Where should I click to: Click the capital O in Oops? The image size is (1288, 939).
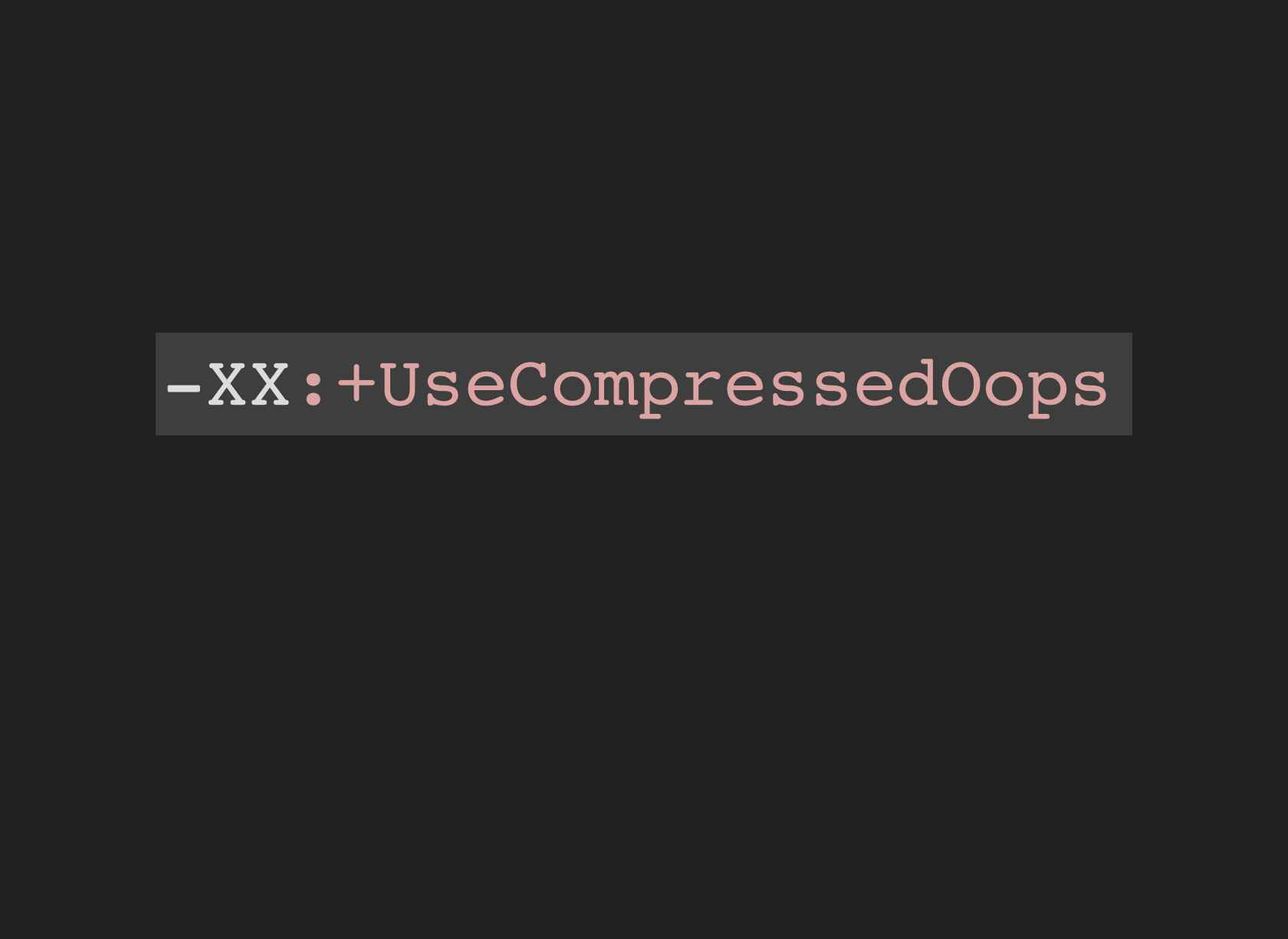coord(960,385)
